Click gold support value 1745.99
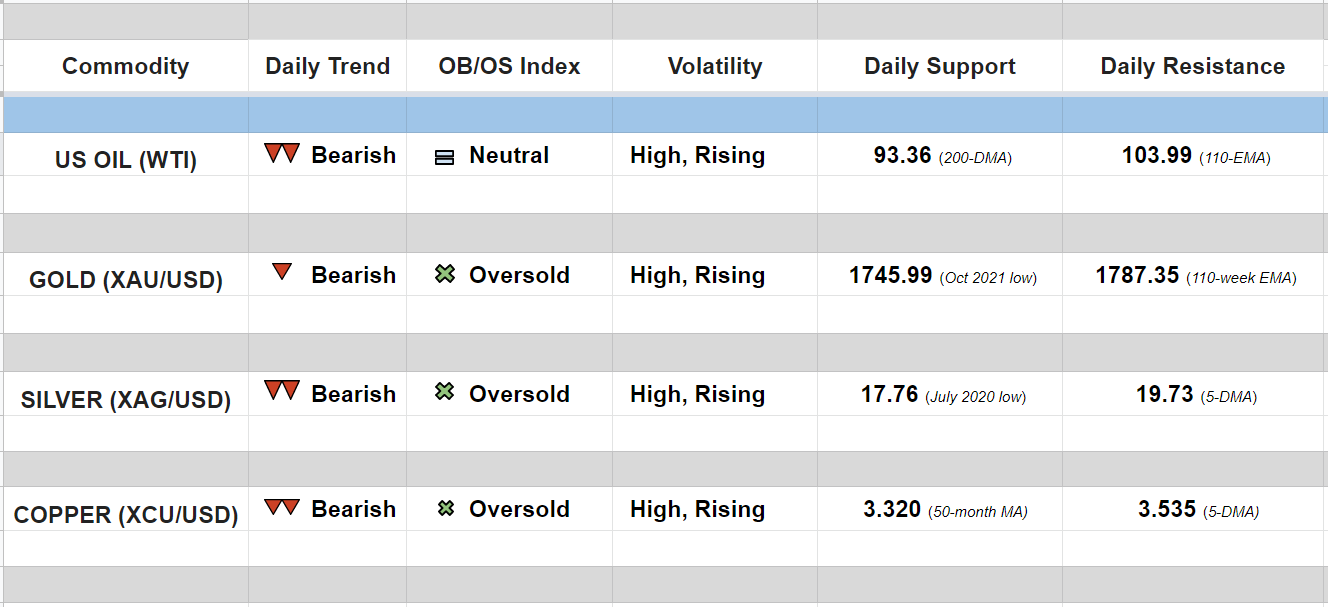The width and height of the screenshot is (1328, 607). (x=890, y=275)
